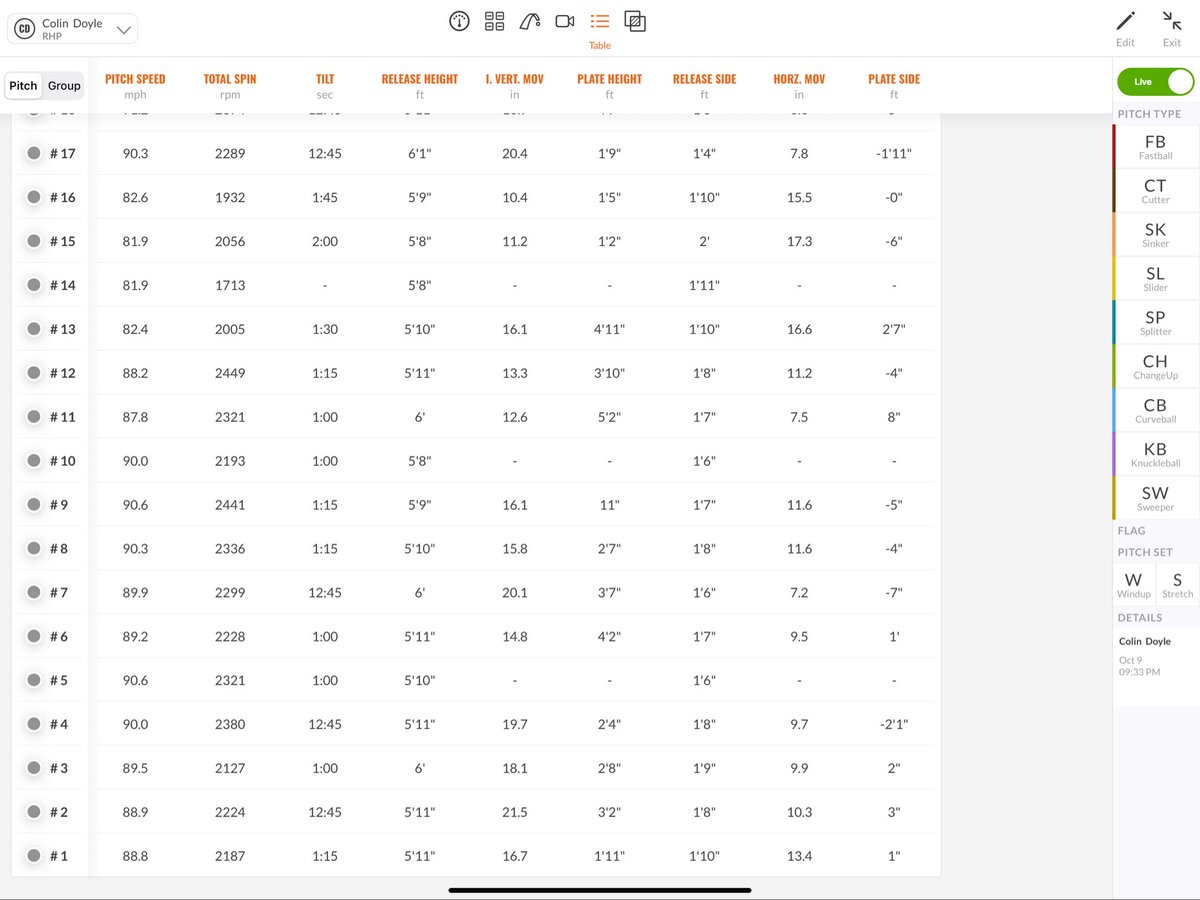Select the radio circle for pitch #2
The height and width of the screenshot is (900, 1200).
[34, 812]
